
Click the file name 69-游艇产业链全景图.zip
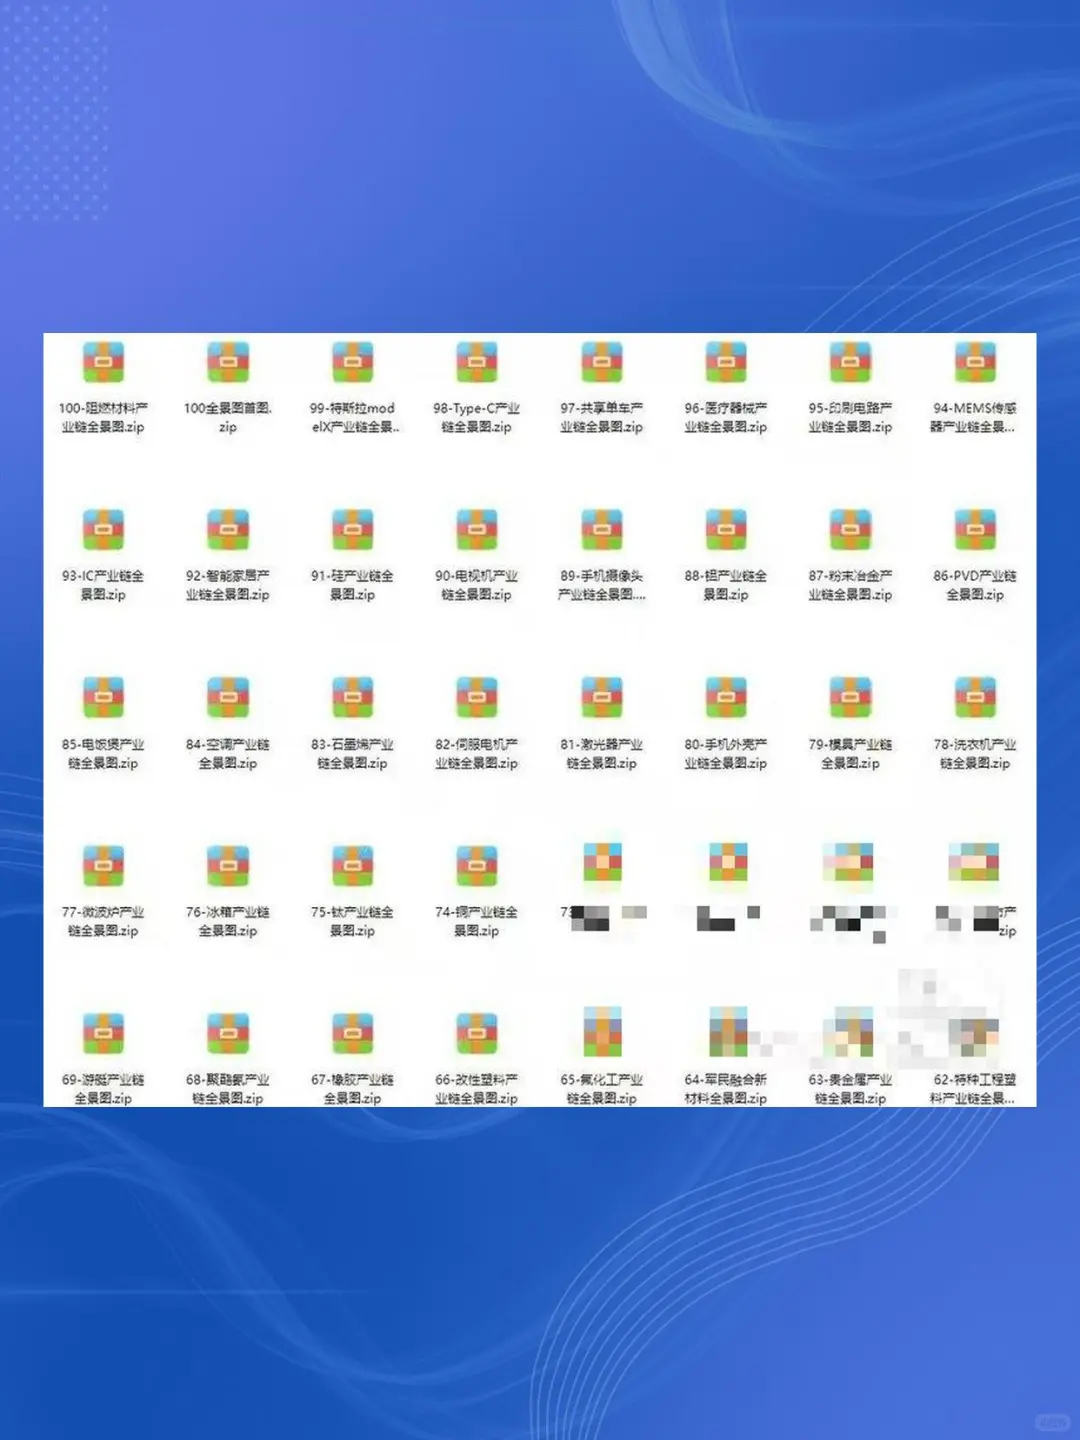103,1089
